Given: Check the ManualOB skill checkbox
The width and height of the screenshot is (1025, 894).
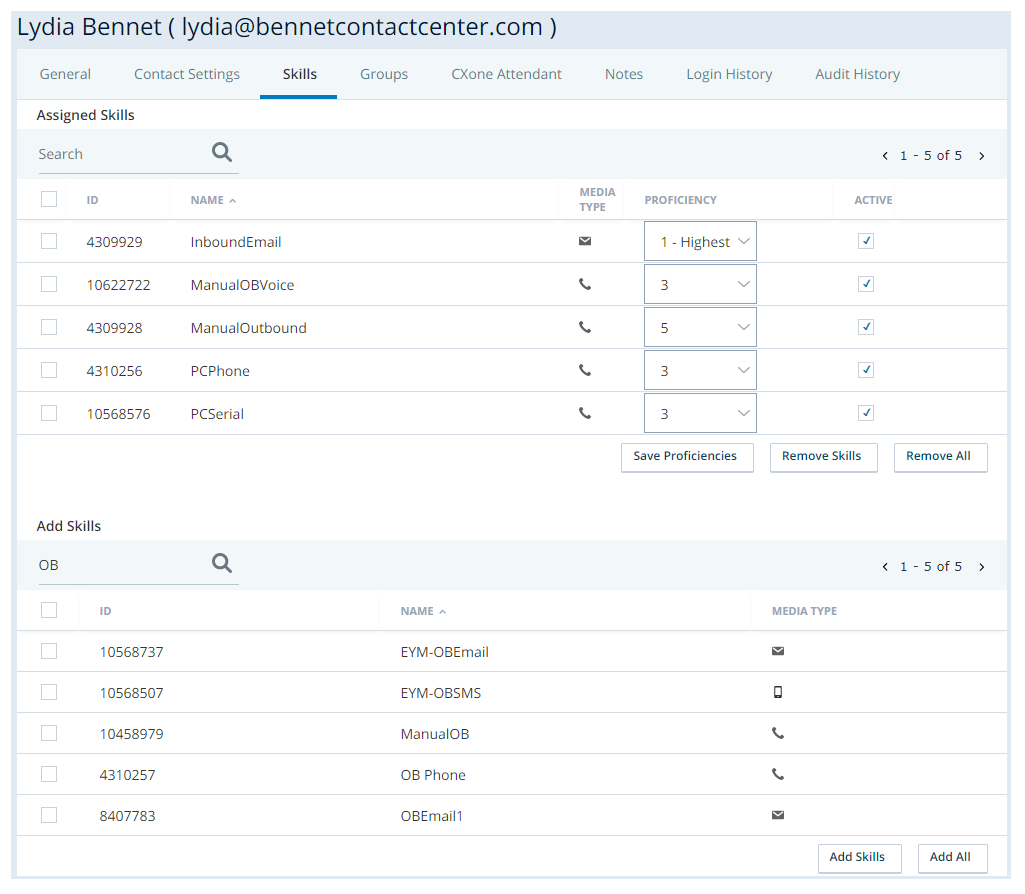Looking at the screenshot, I should point(49,733).
